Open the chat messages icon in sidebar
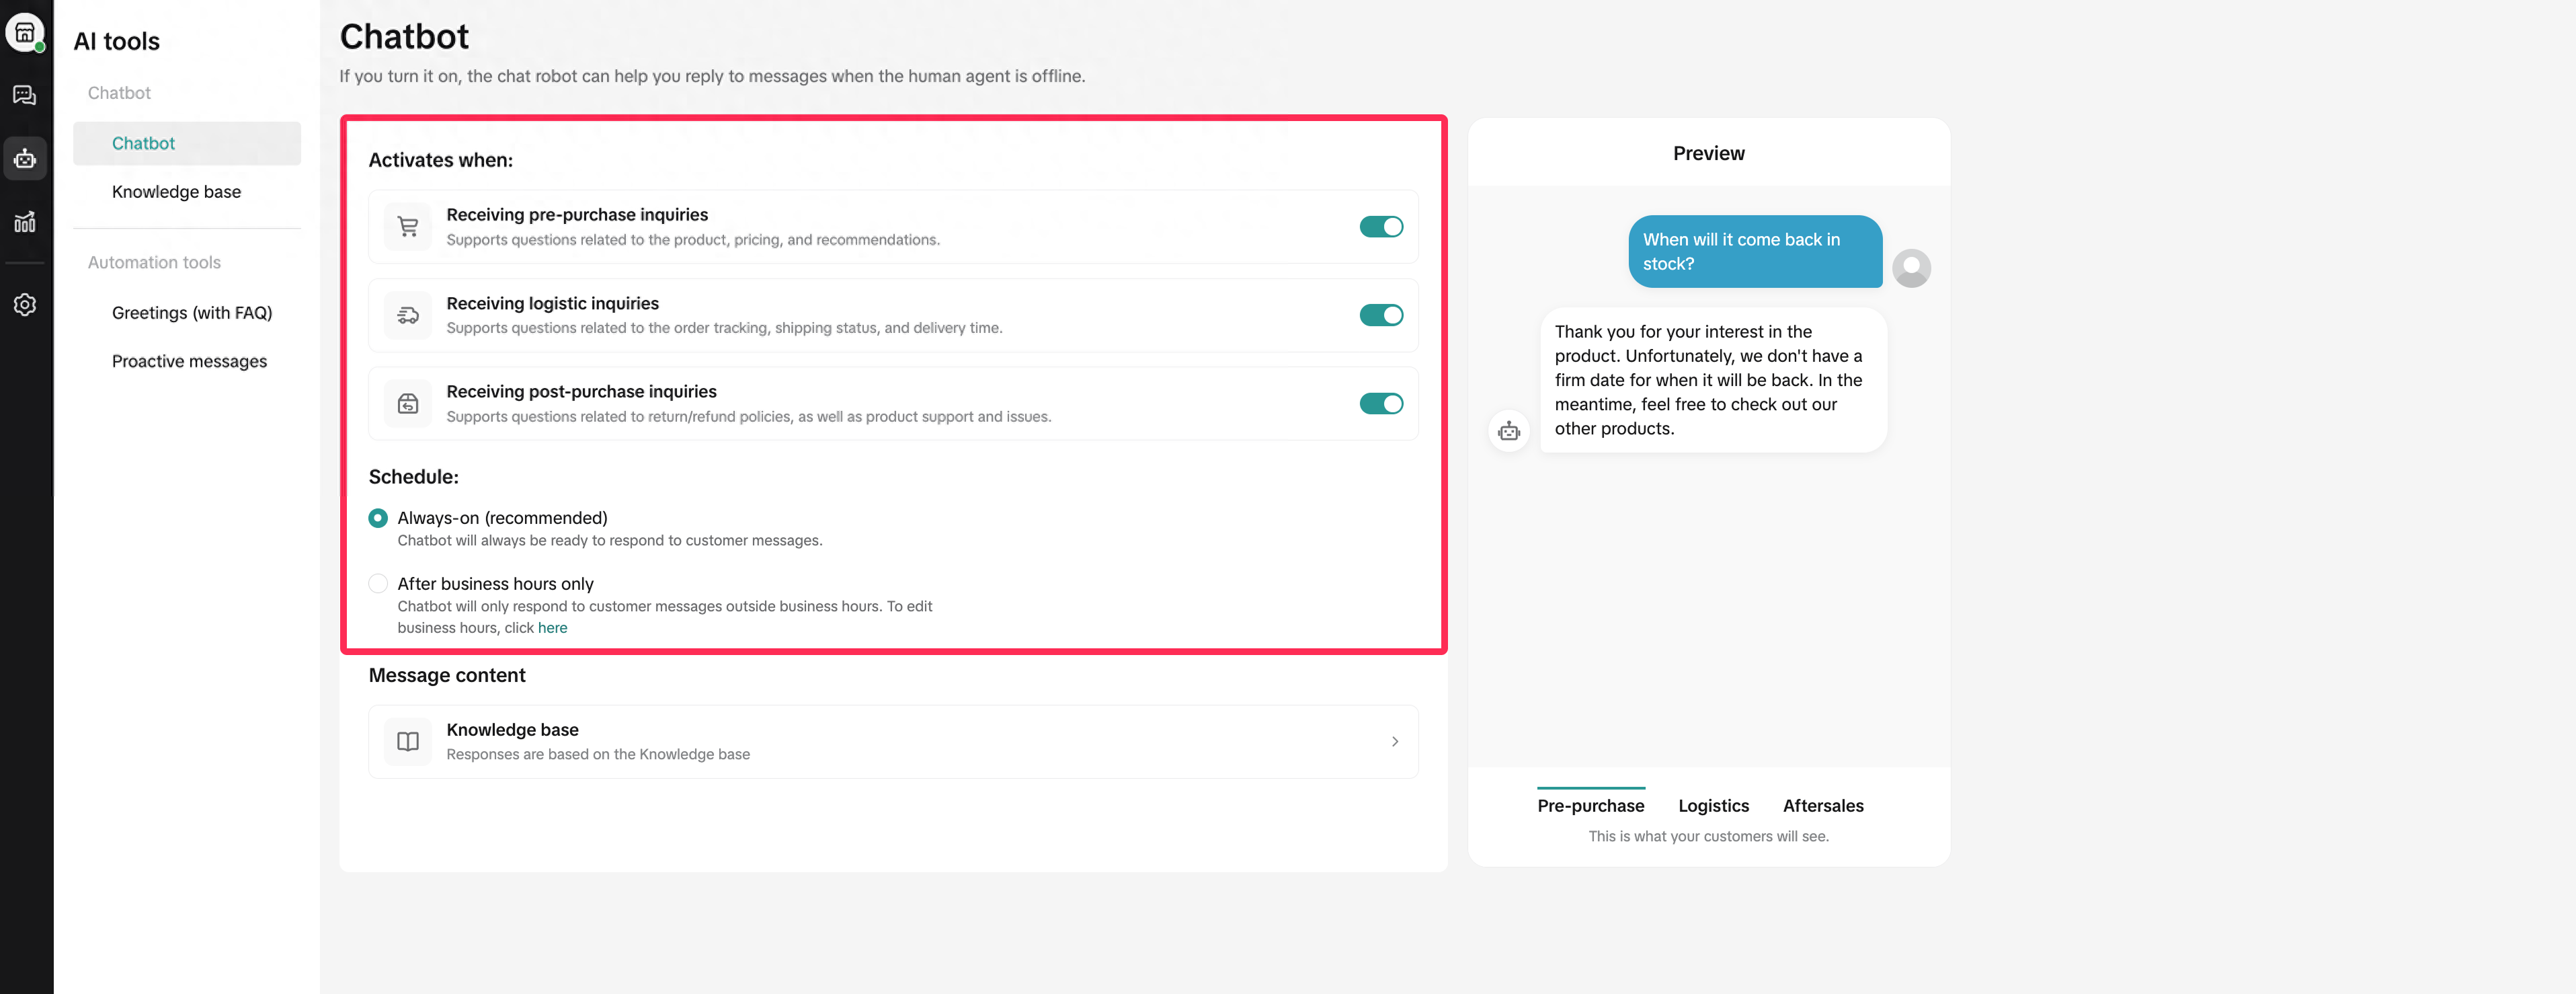Screen dimensions: 2576x994 [25, 95]
